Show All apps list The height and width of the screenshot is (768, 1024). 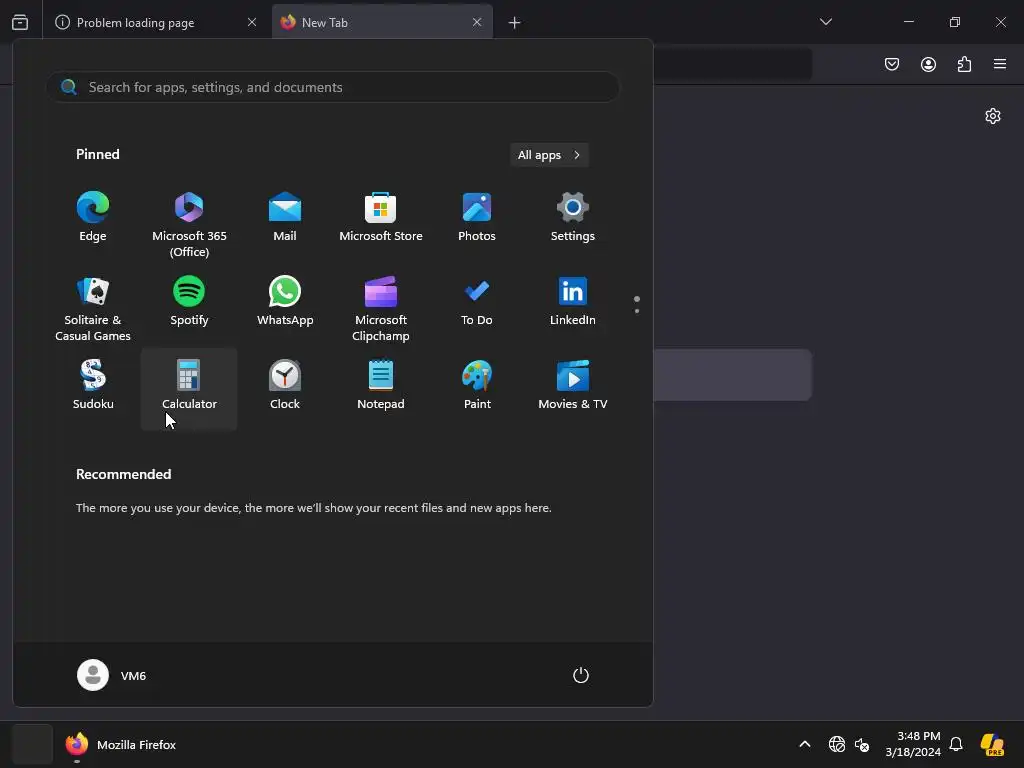(549, 155)
